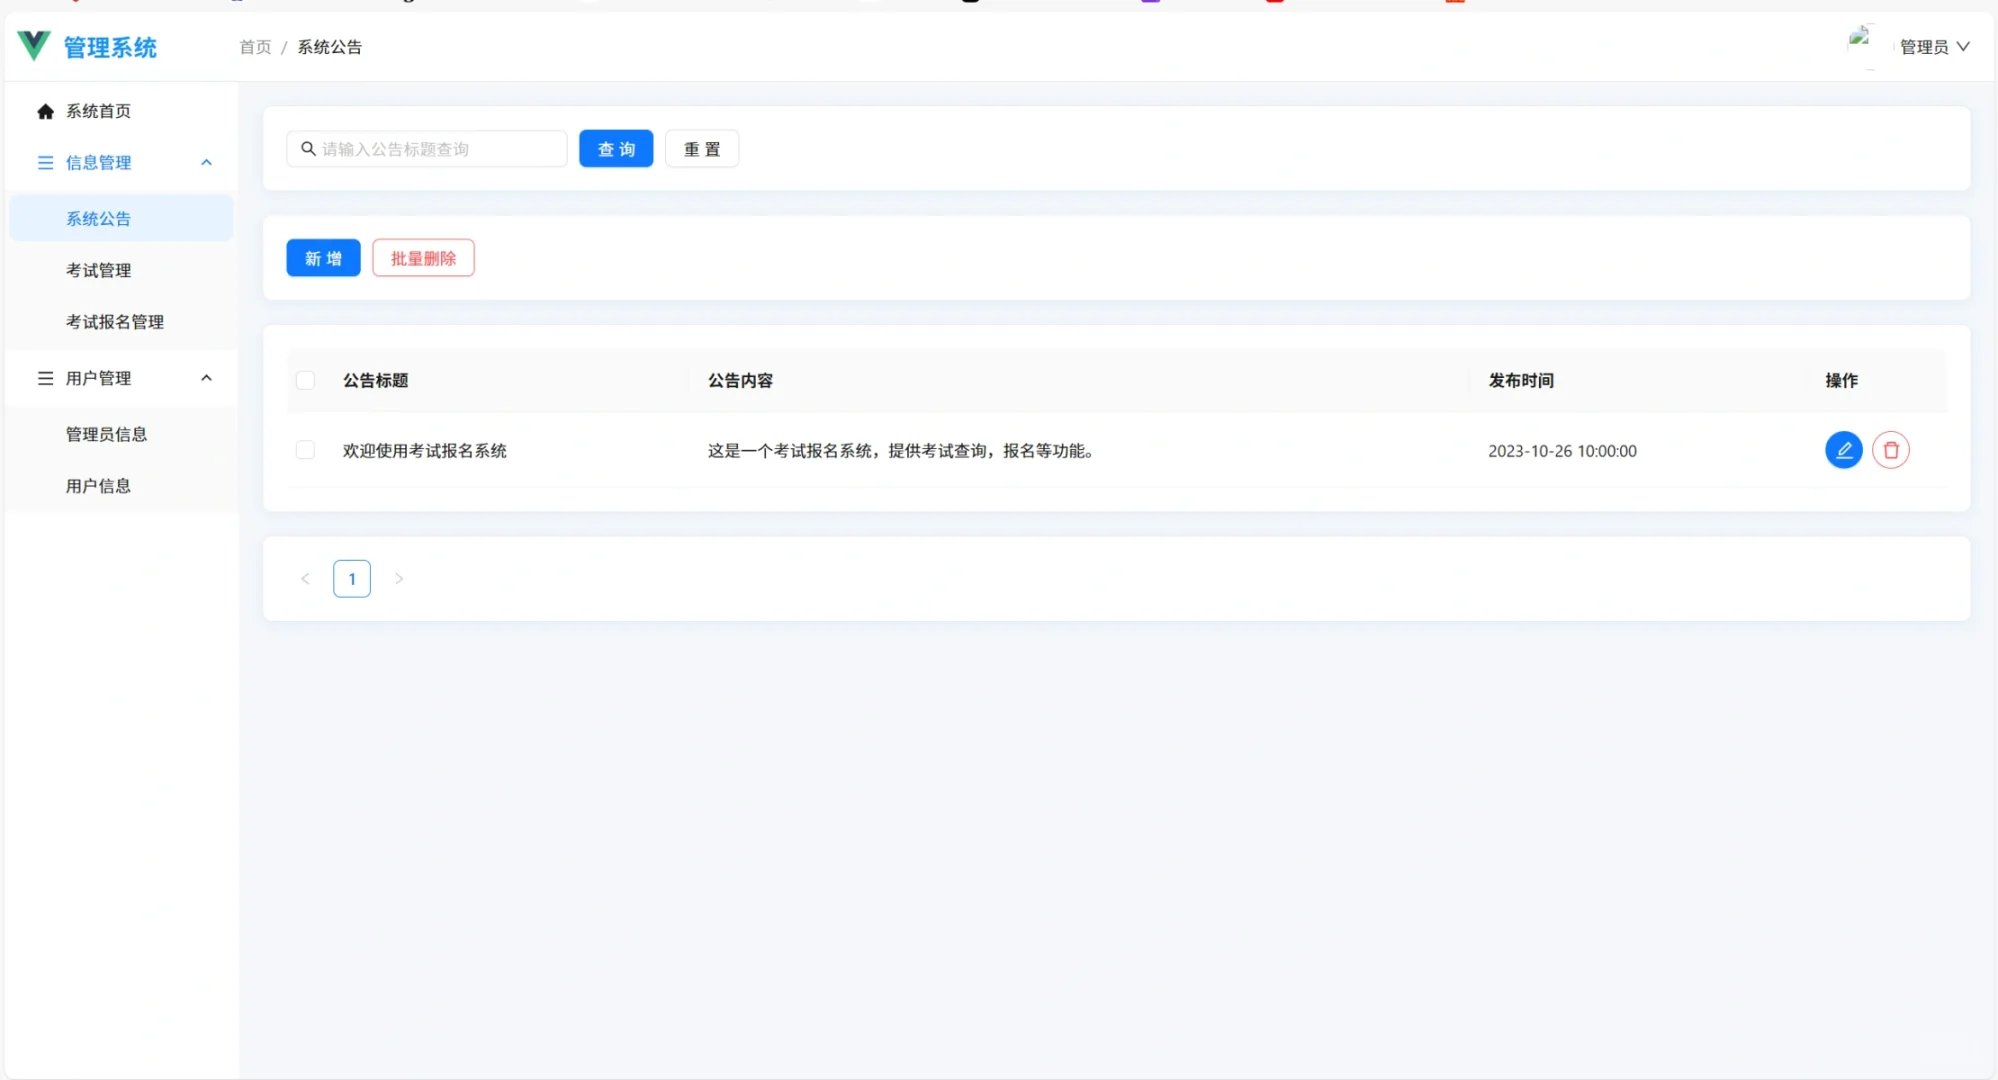The width and height of the screenshot is (1998, 1080).
Task: Click the Vue logo in header
Action: coord(34,45)
